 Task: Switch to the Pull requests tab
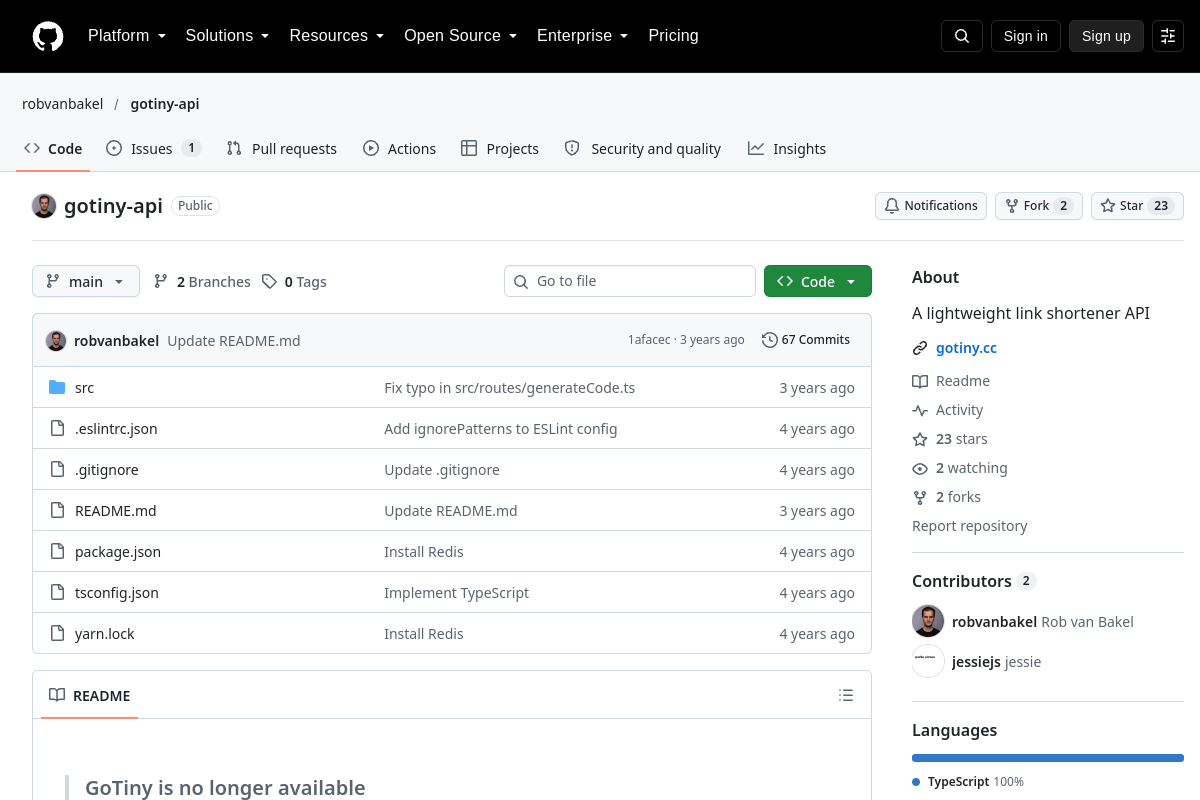tap(281, 149)
